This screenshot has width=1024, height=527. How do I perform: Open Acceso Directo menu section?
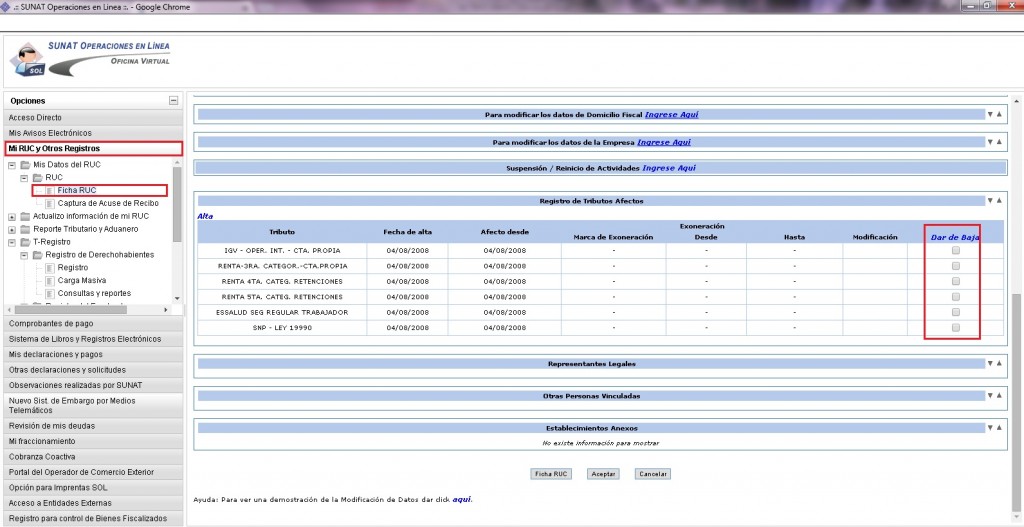tap(93, 118)
